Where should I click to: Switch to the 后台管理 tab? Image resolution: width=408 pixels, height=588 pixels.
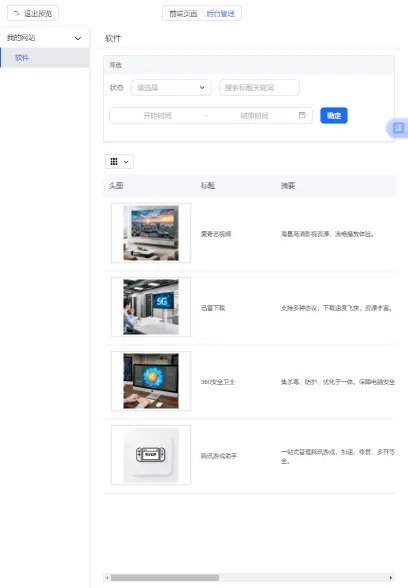click(x=220, y=14)
